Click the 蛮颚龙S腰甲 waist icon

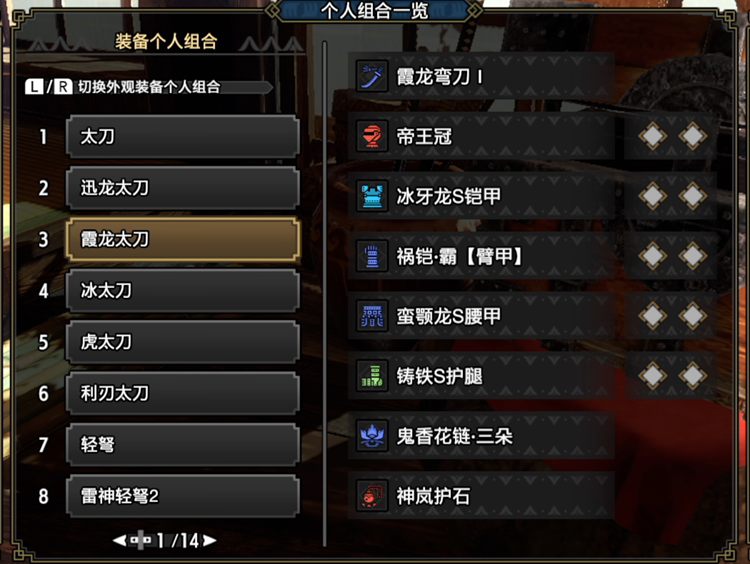click(372, 316)
